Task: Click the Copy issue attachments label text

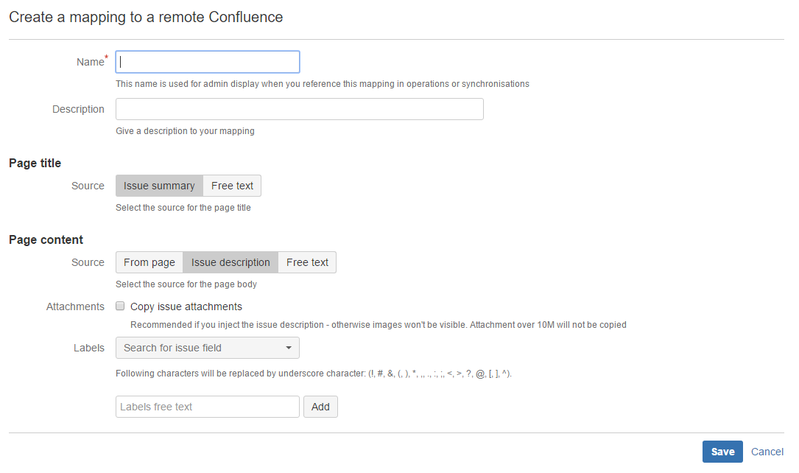Action: click(x=186, y=306)
